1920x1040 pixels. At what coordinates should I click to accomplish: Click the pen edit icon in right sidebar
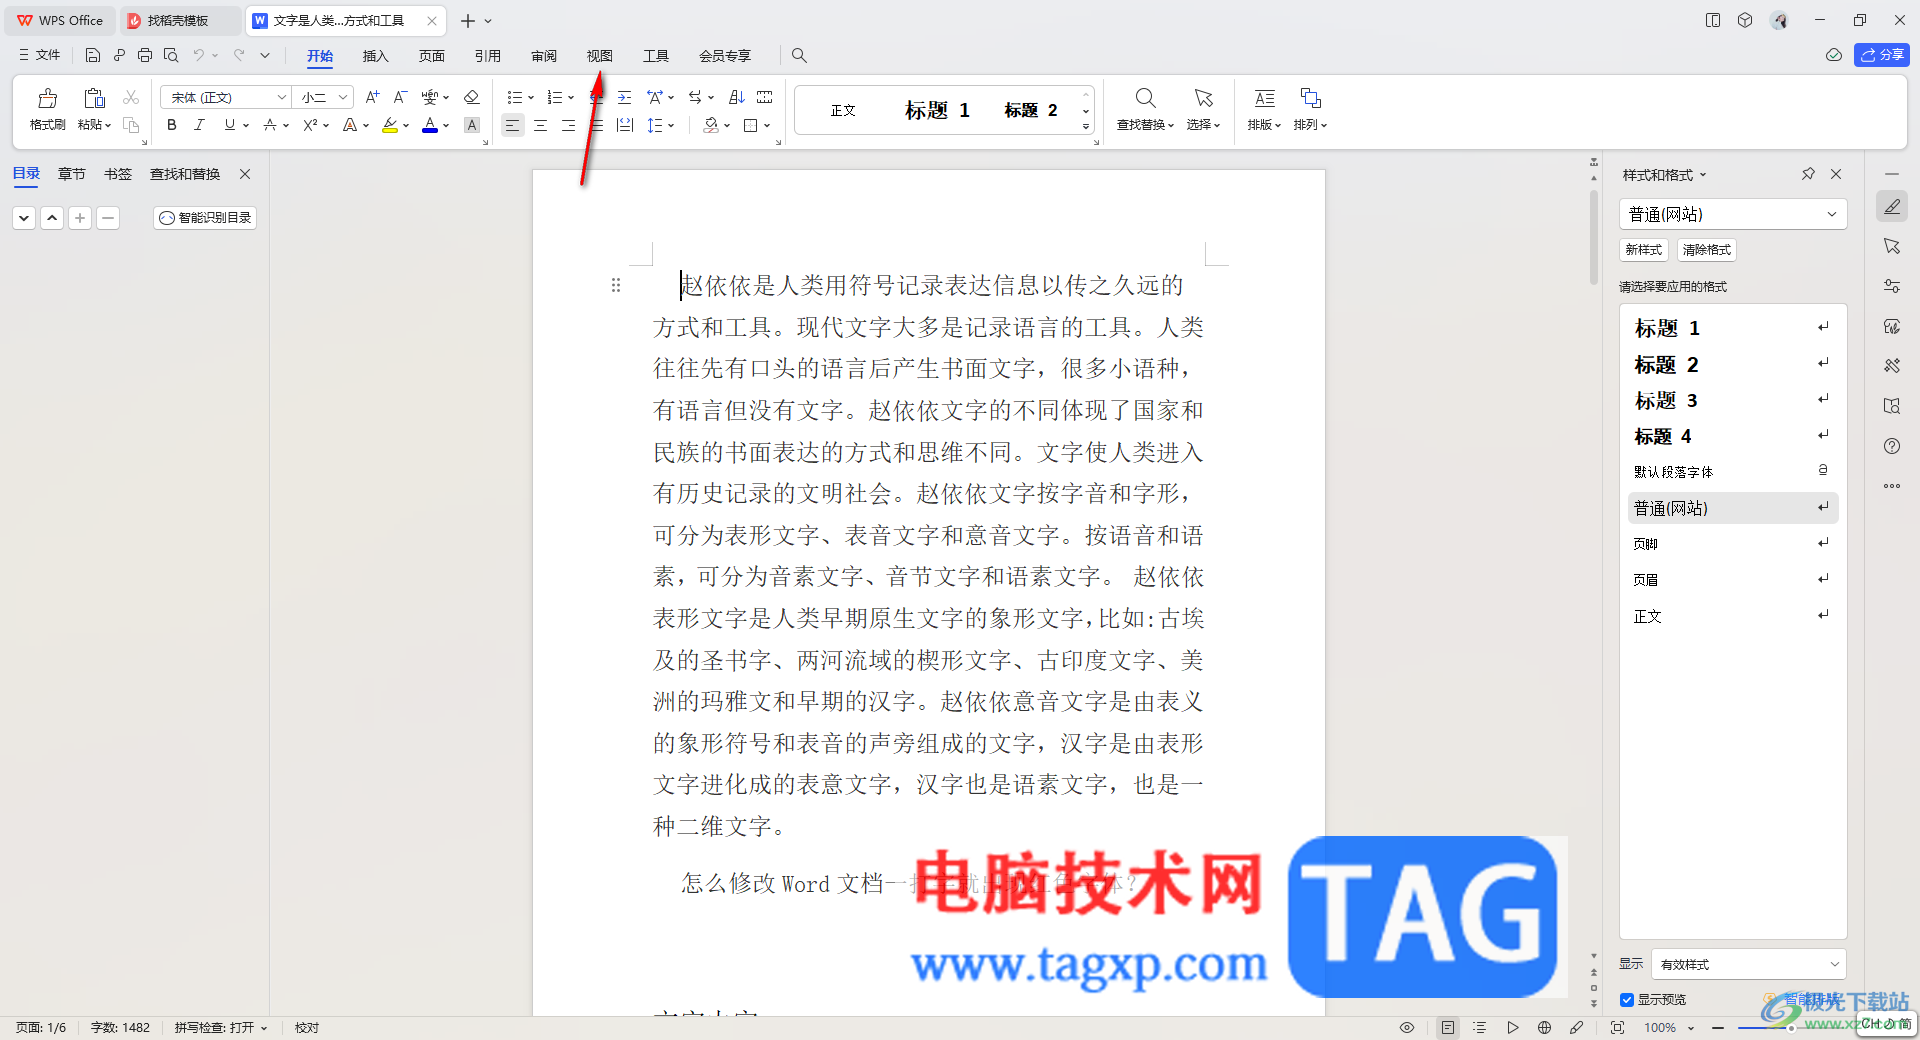[1892, 206]
